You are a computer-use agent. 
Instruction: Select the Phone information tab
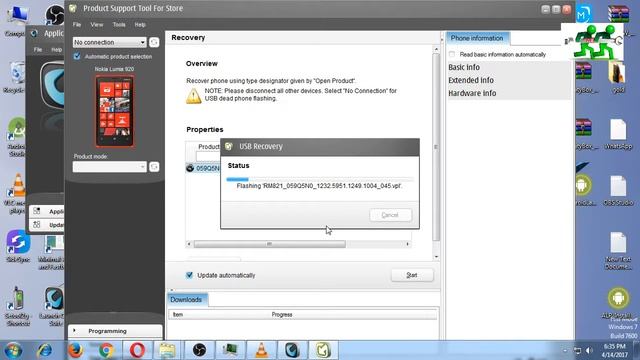tap(477, 38)
